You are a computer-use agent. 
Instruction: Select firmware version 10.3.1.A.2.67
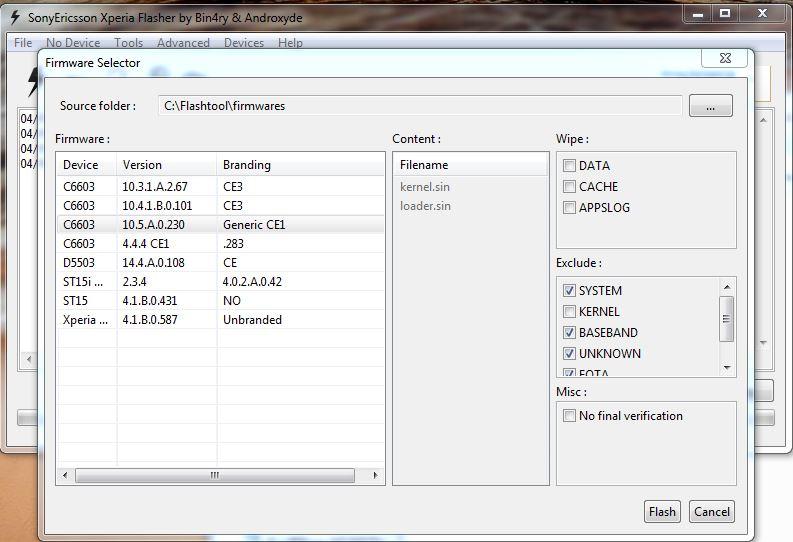[221, 187]
